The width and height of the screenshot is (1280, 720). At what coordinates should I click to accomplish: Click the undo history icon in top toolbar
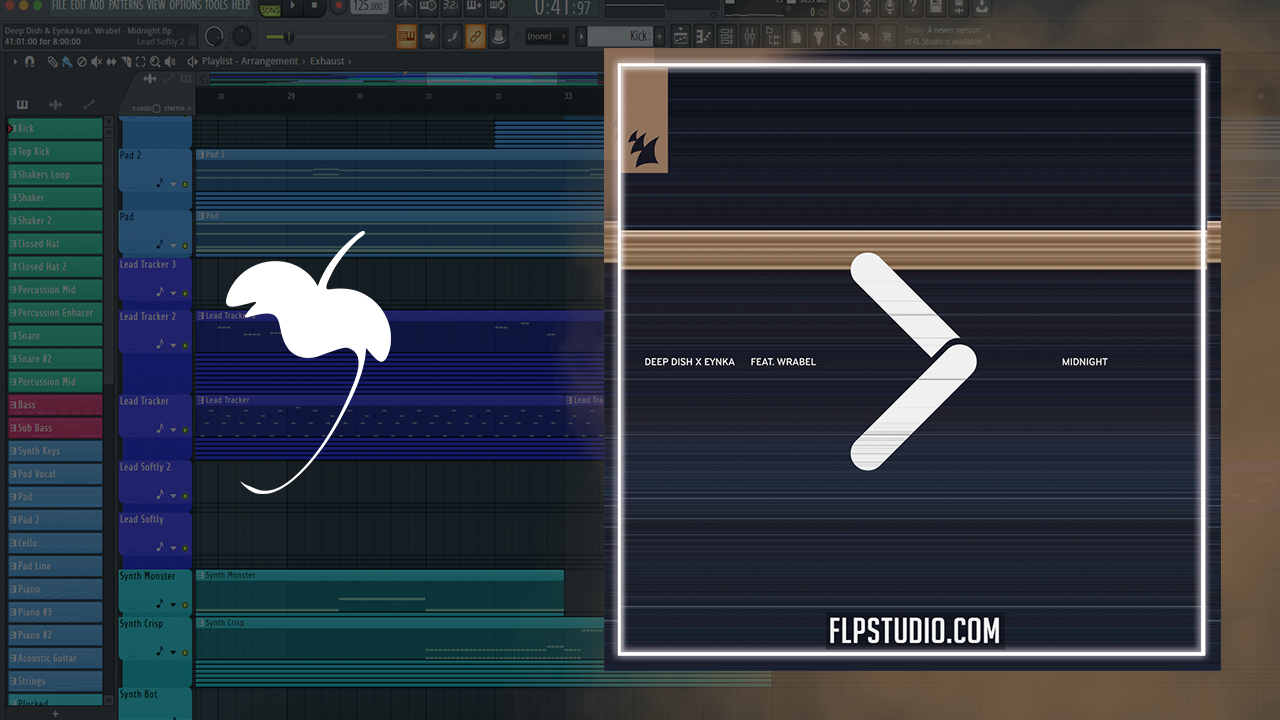(x=843, y=6)
